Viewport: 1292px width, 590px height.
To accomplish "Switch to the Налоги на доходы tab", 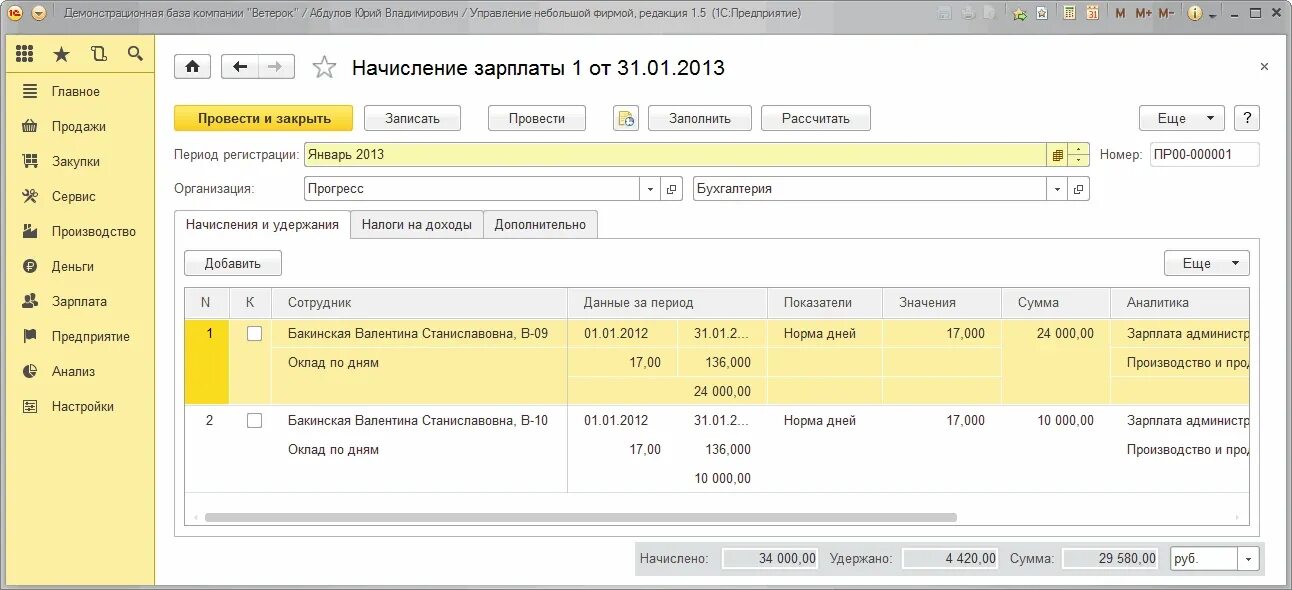I will [416, 224].
